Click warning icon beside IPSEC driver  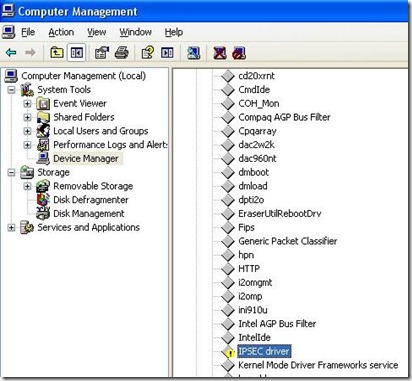click(228, 352)
